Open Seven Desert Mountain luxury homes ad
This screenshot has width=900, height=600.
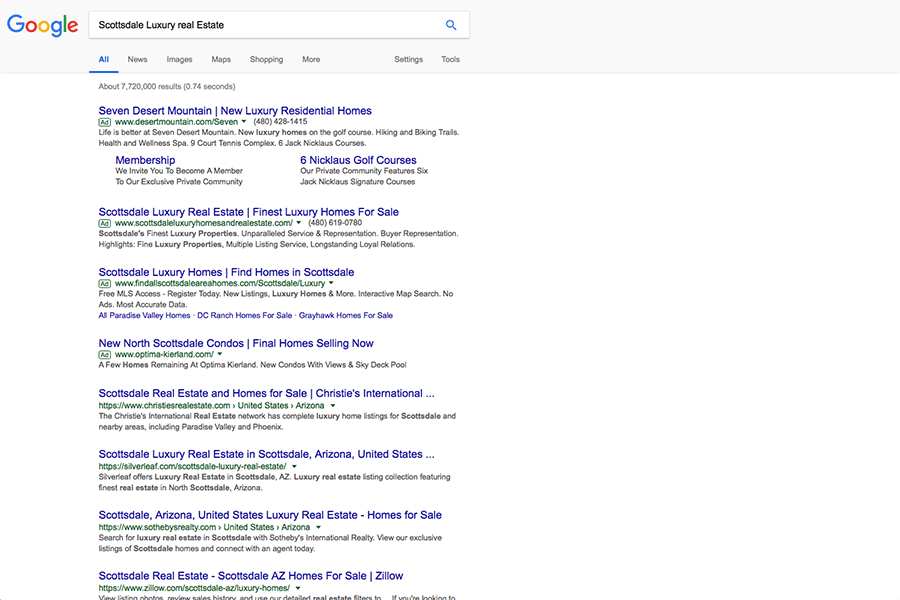tap(235, 111)
